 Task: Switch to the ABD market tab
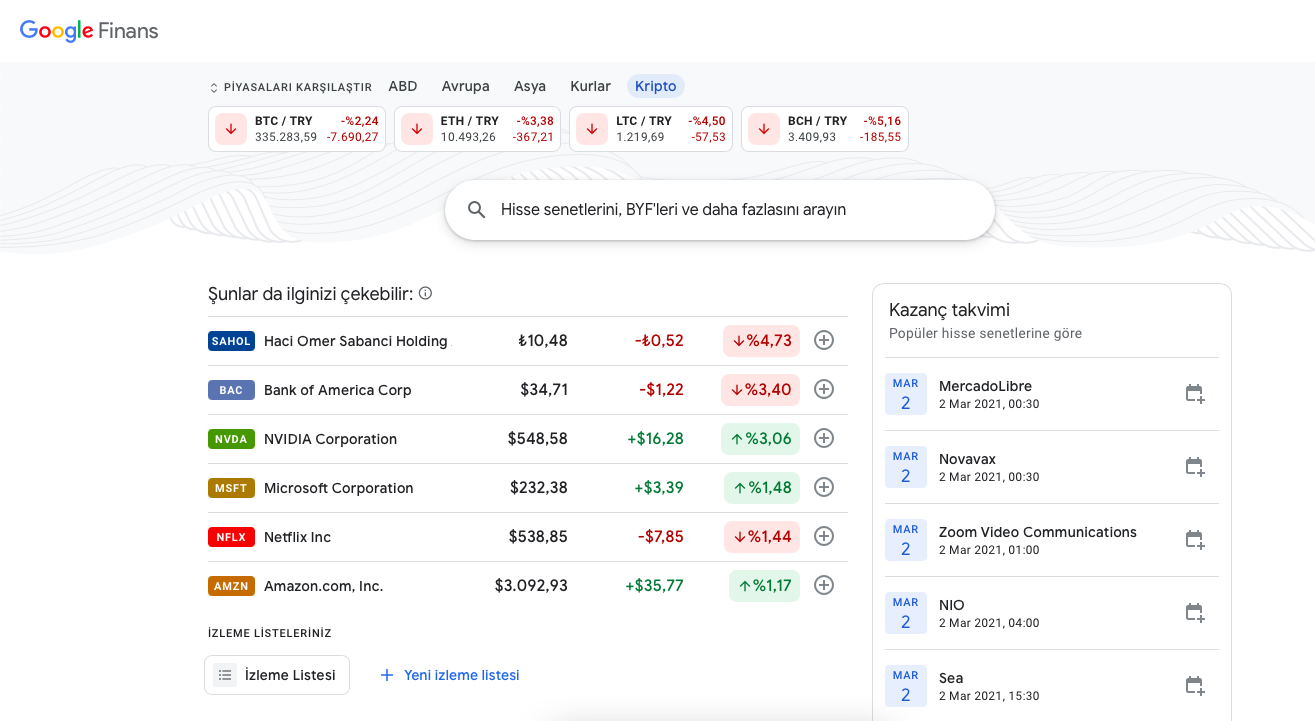[x=403, y=86]
